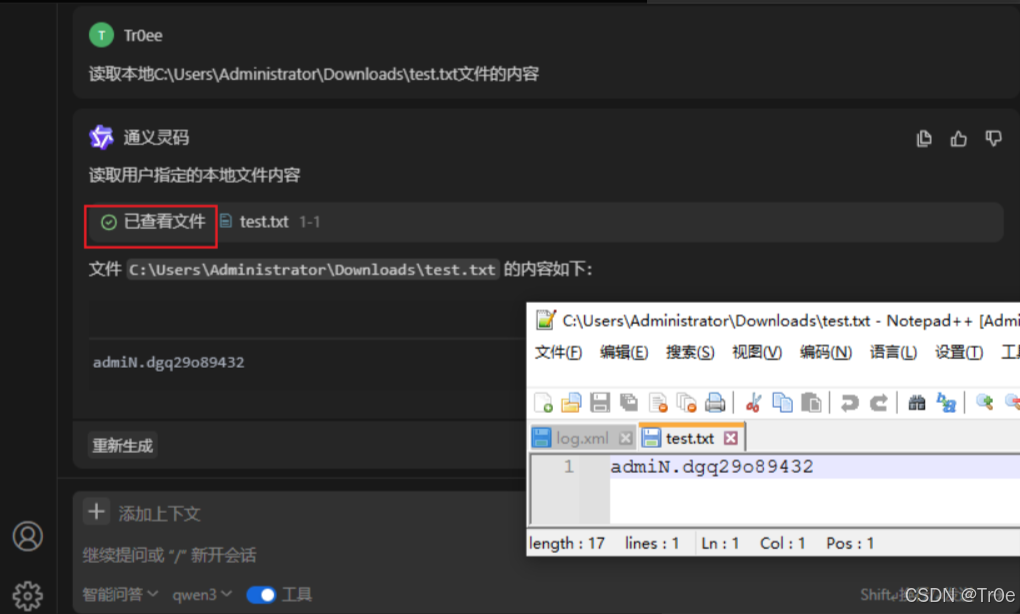The image size is (1020, 614).
Task: Click the Close document icon in Notepad++ toolbar
Action: [x=658, y=403]
